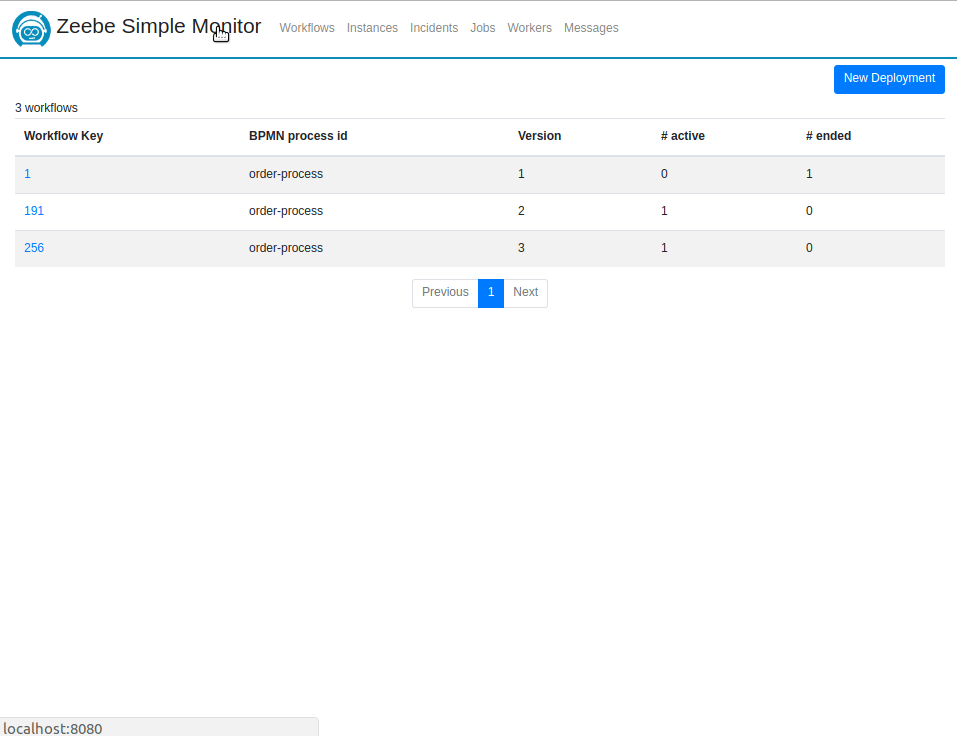
Task: Click version value 3 in row 256
Action: point(521,248)
